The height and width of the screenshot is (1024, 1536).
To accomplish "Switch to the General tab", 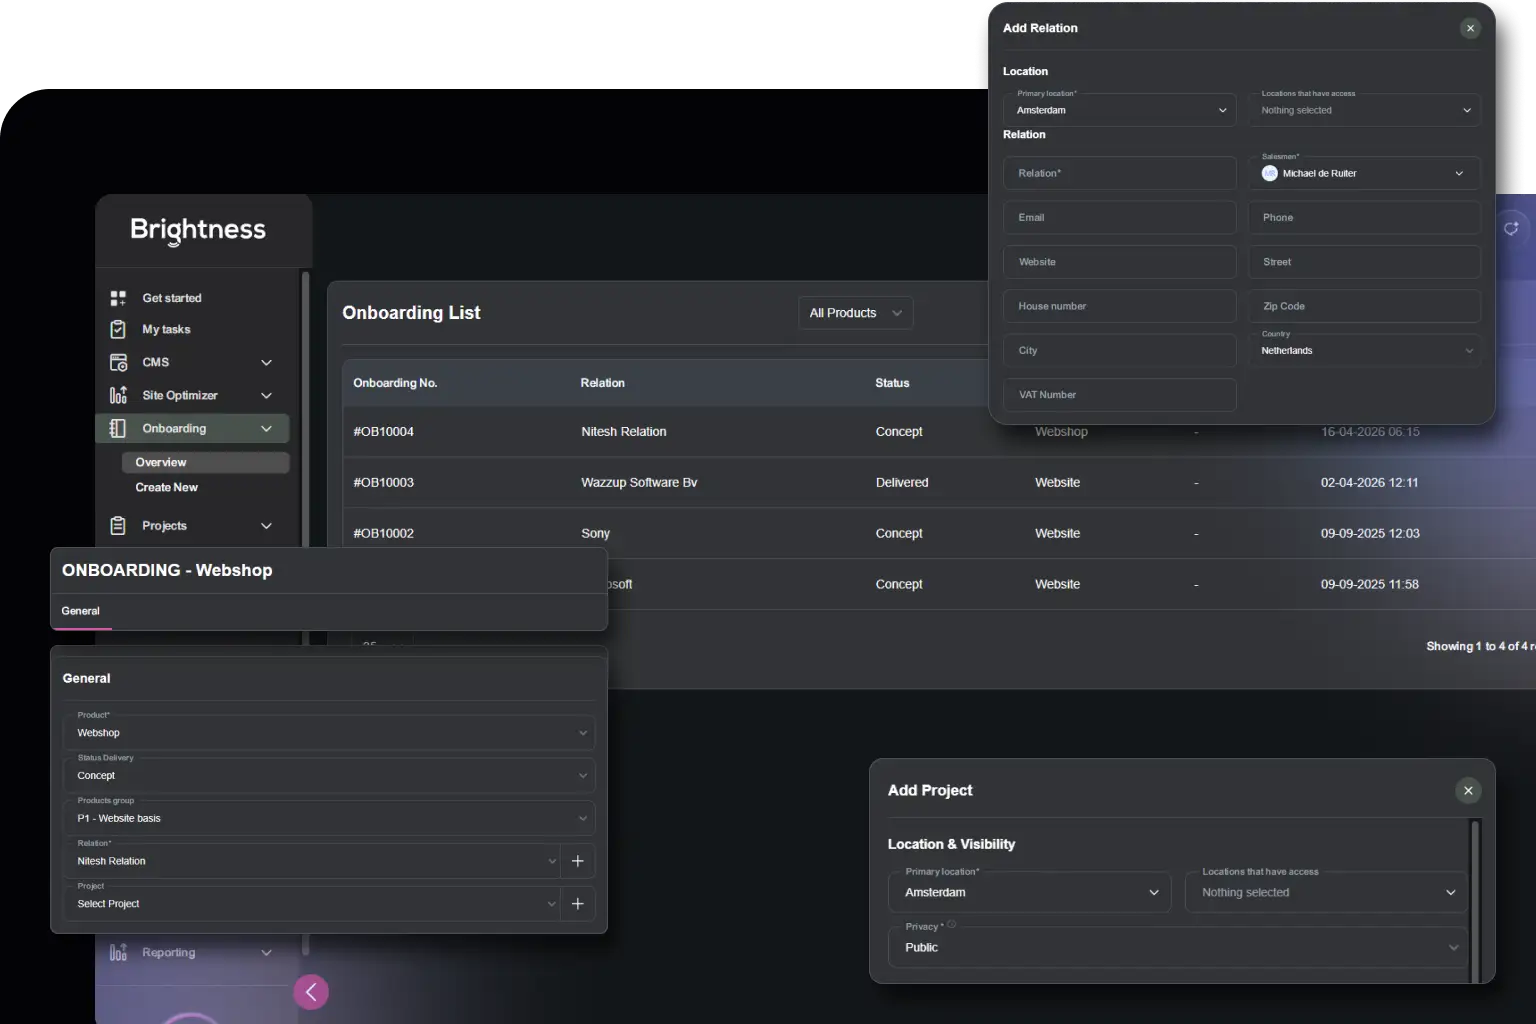I will point(81,611).
